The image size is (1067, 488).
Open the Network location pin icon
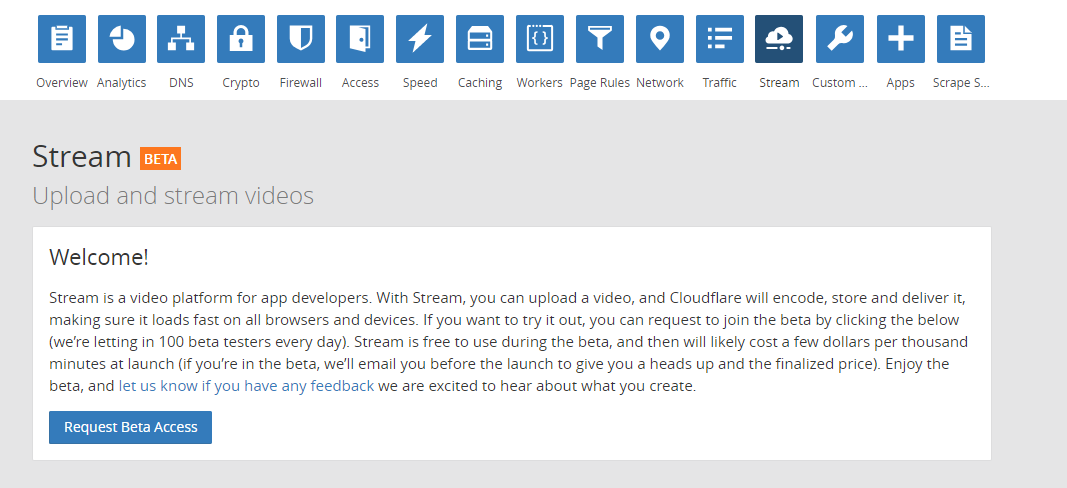pyautogui.click(x=659, y=39)
